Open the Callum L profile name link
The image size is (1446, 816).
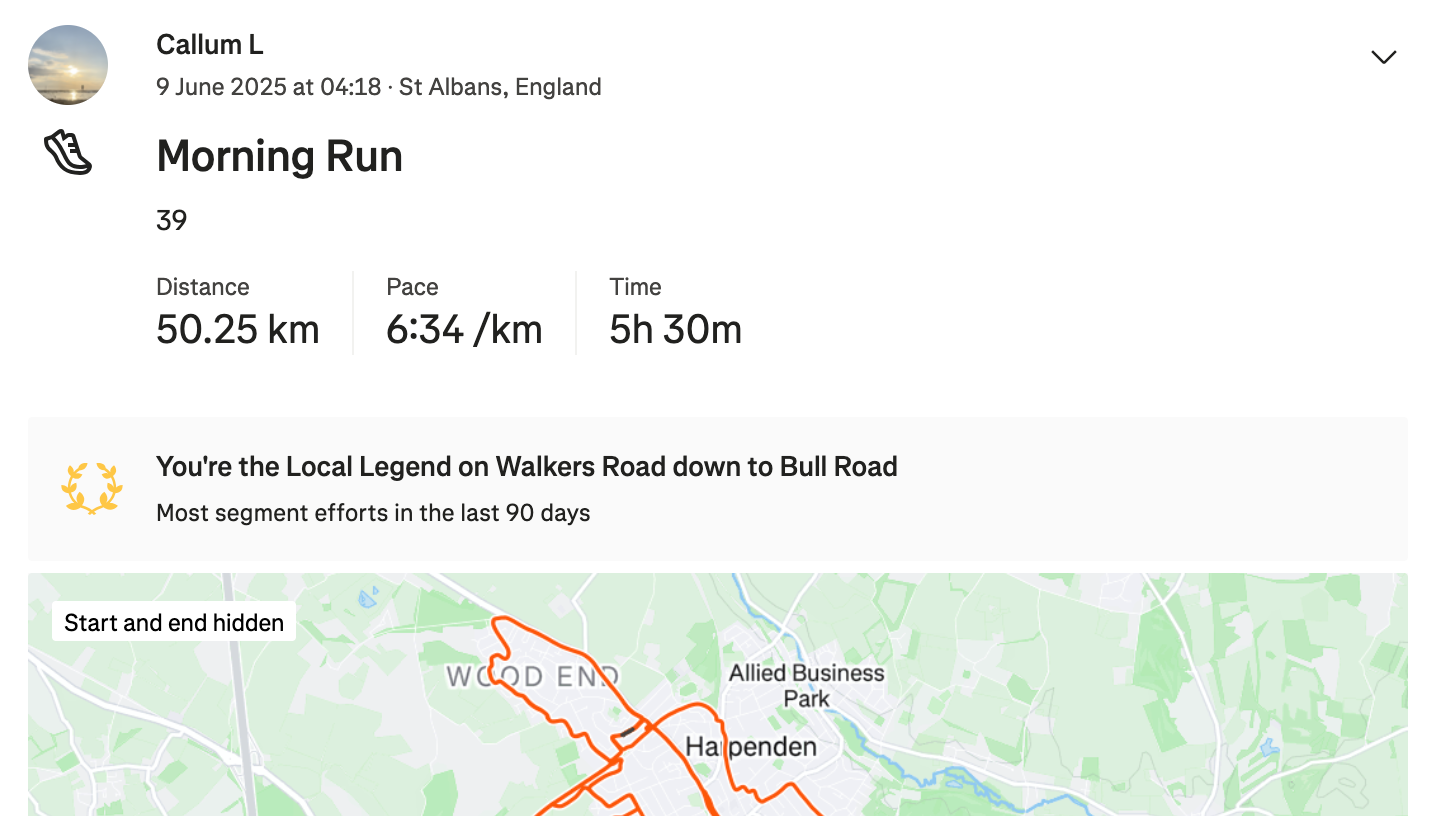pyautogui.click(x=210, y=45)
